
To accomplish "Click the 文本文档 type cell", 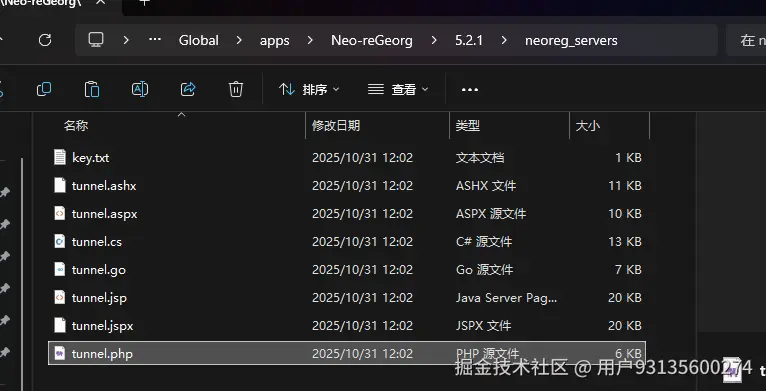I will coord(480,158).
